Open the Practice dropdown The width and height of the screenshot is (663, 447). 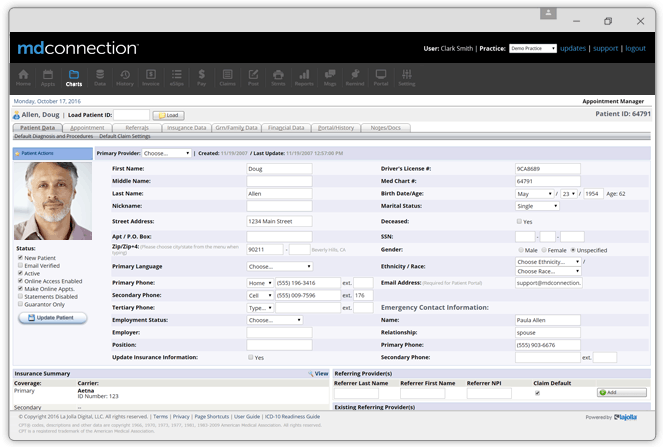[533, 49]
